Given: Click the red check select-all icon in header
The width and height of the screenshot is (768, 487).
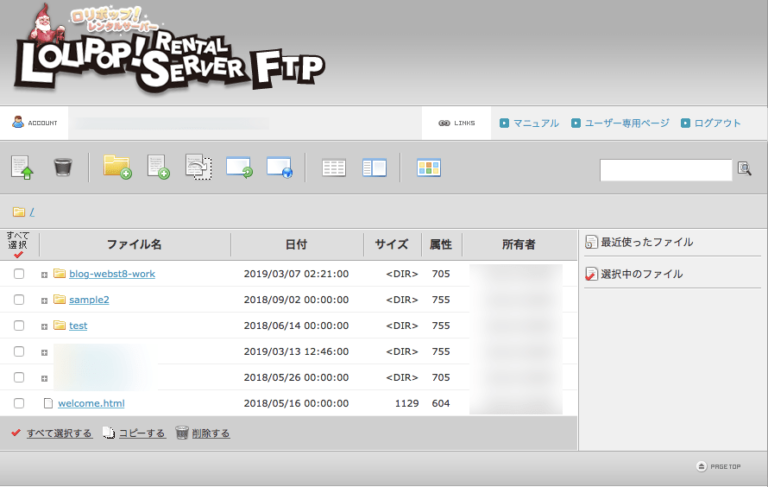Looking at the screenshot, I should coord(19,255).
